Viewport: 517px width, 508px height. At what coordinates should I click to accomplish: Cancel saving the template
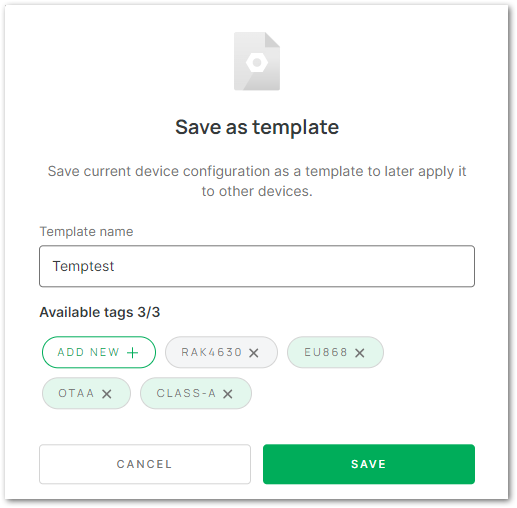pyautogui.click(x=145, y=464)
